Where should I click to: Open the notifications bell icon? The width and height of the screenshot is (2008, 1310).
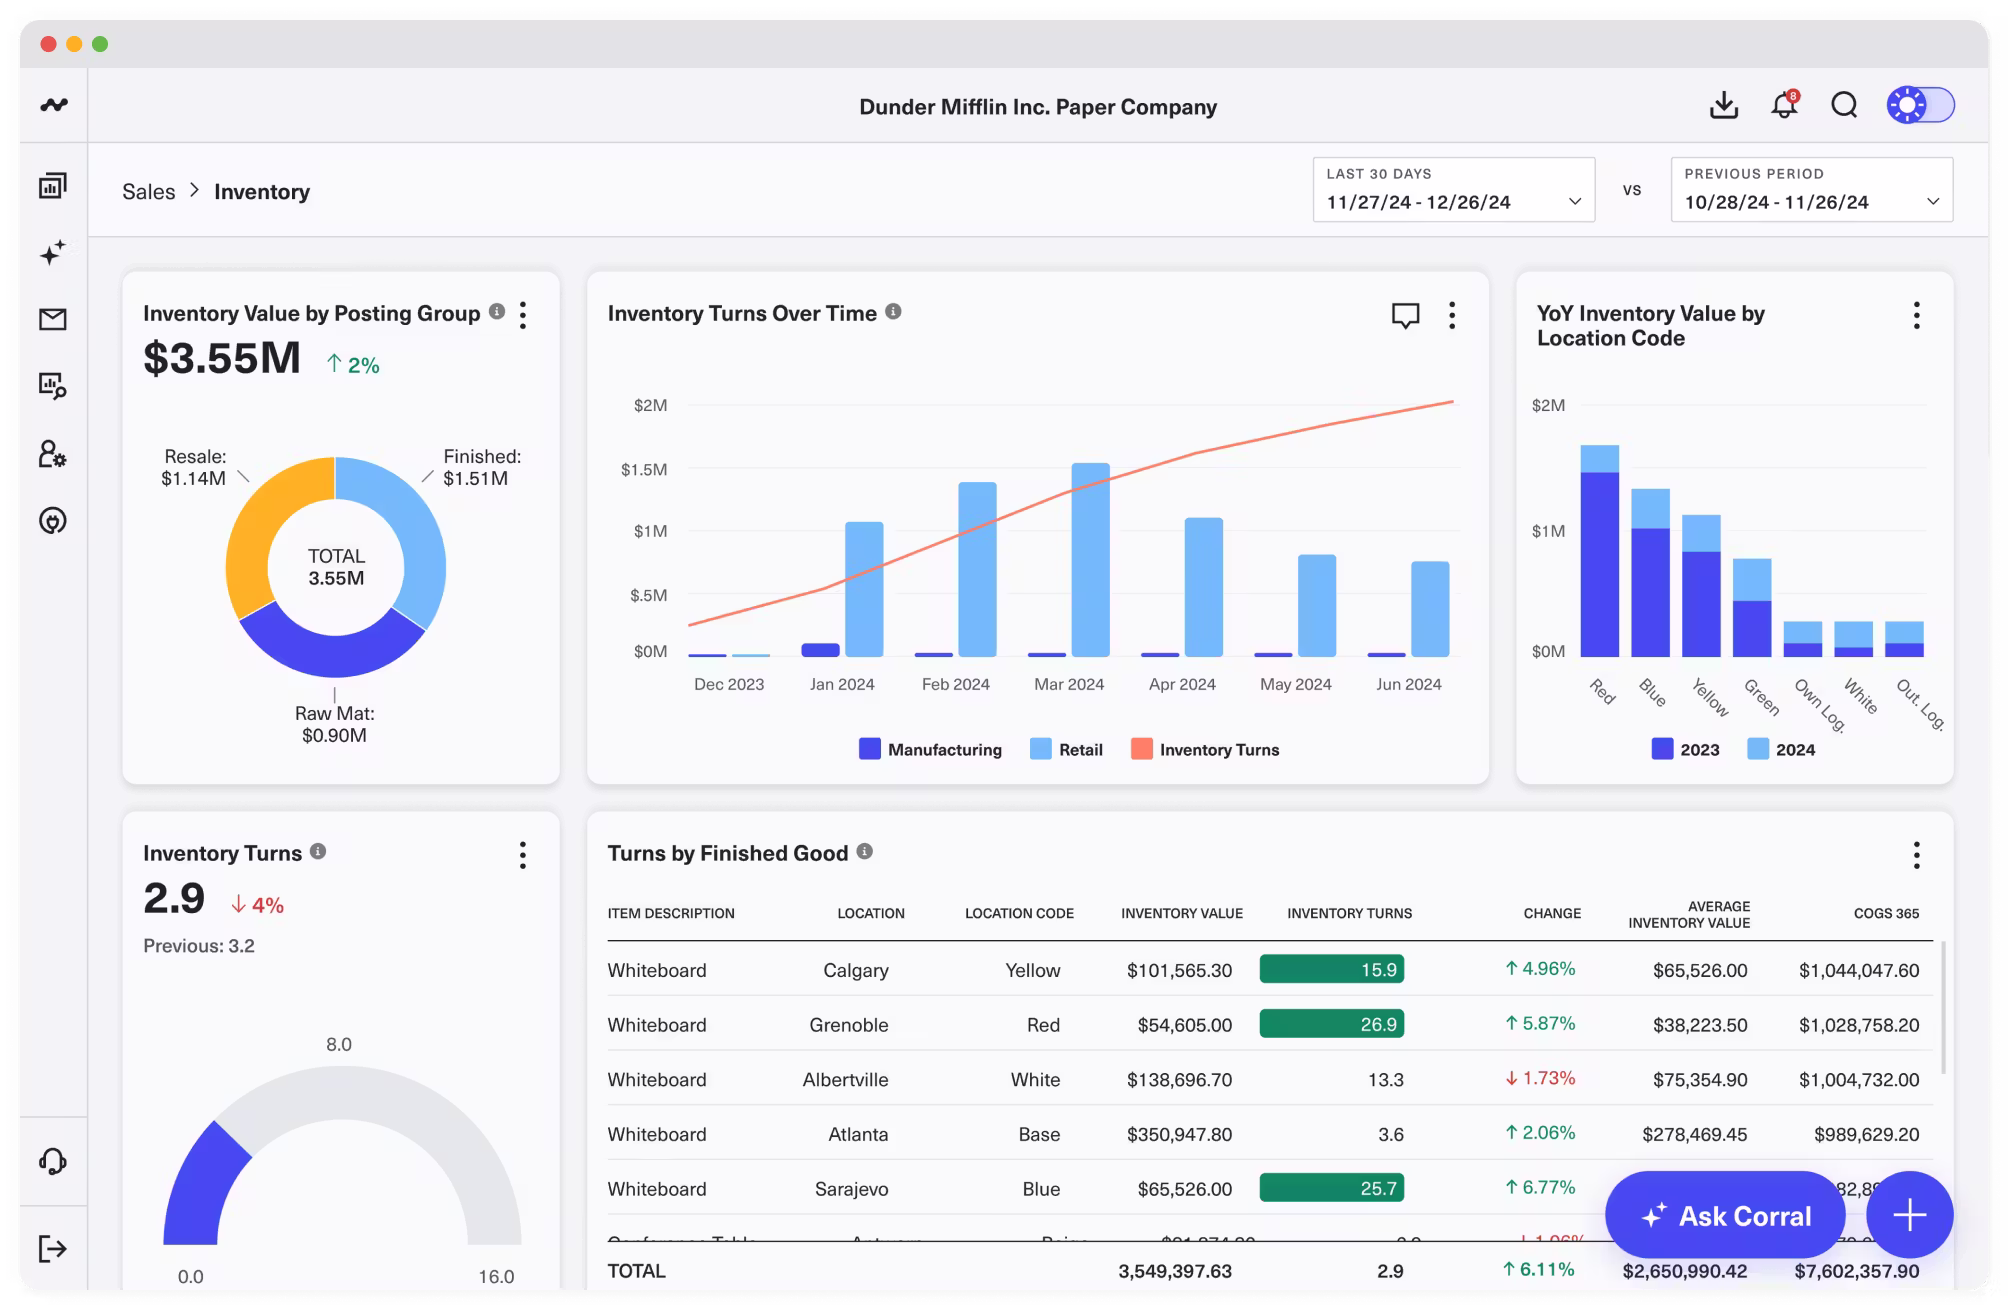[x=1785, y=105]
